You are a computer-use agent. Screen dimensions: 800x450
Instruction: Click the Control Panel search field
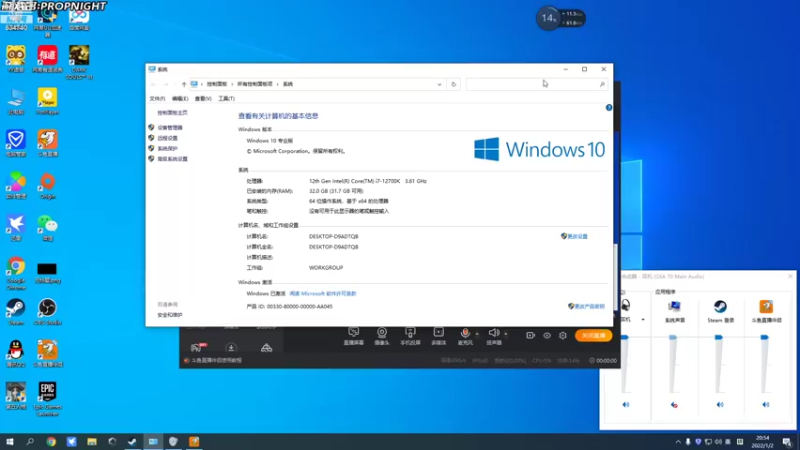pos(536,84)
